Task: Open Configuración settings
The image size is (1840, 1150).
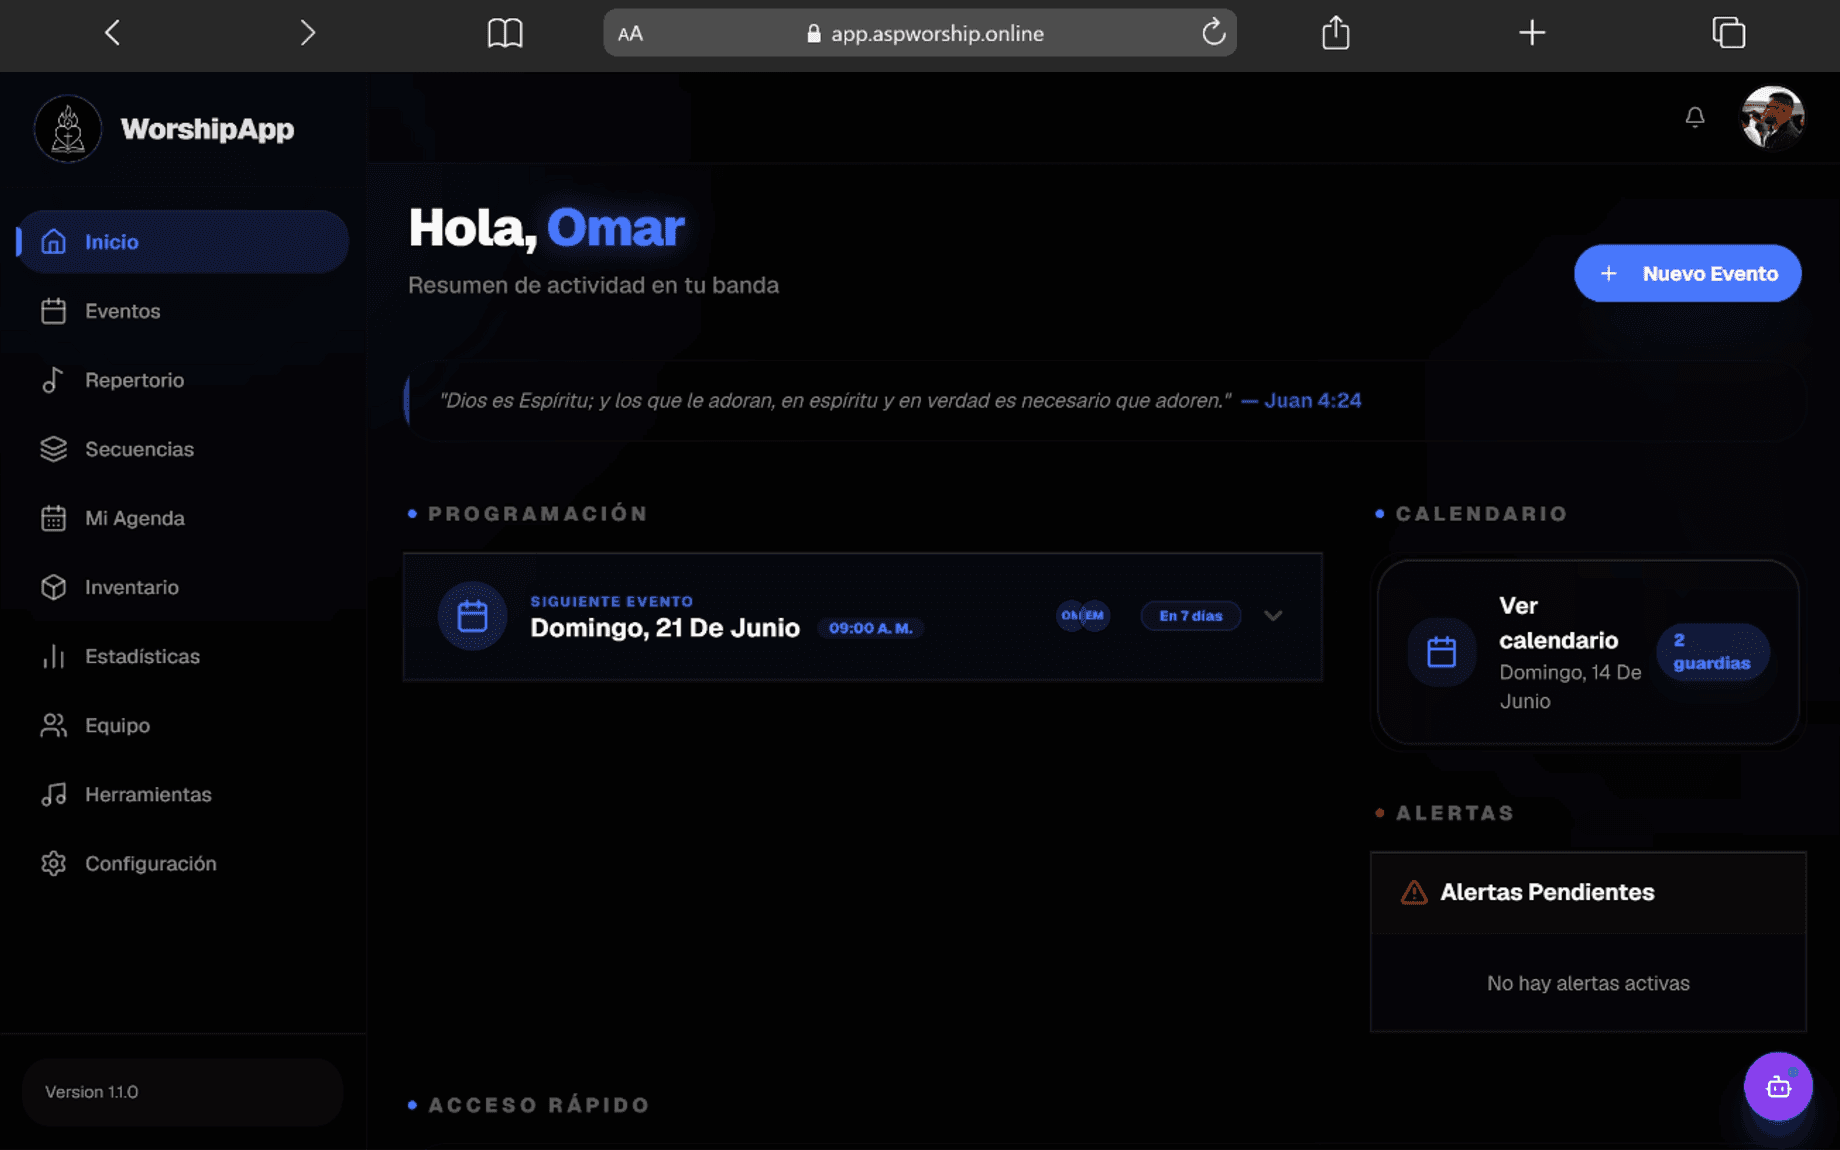Action: coord(183,863)
